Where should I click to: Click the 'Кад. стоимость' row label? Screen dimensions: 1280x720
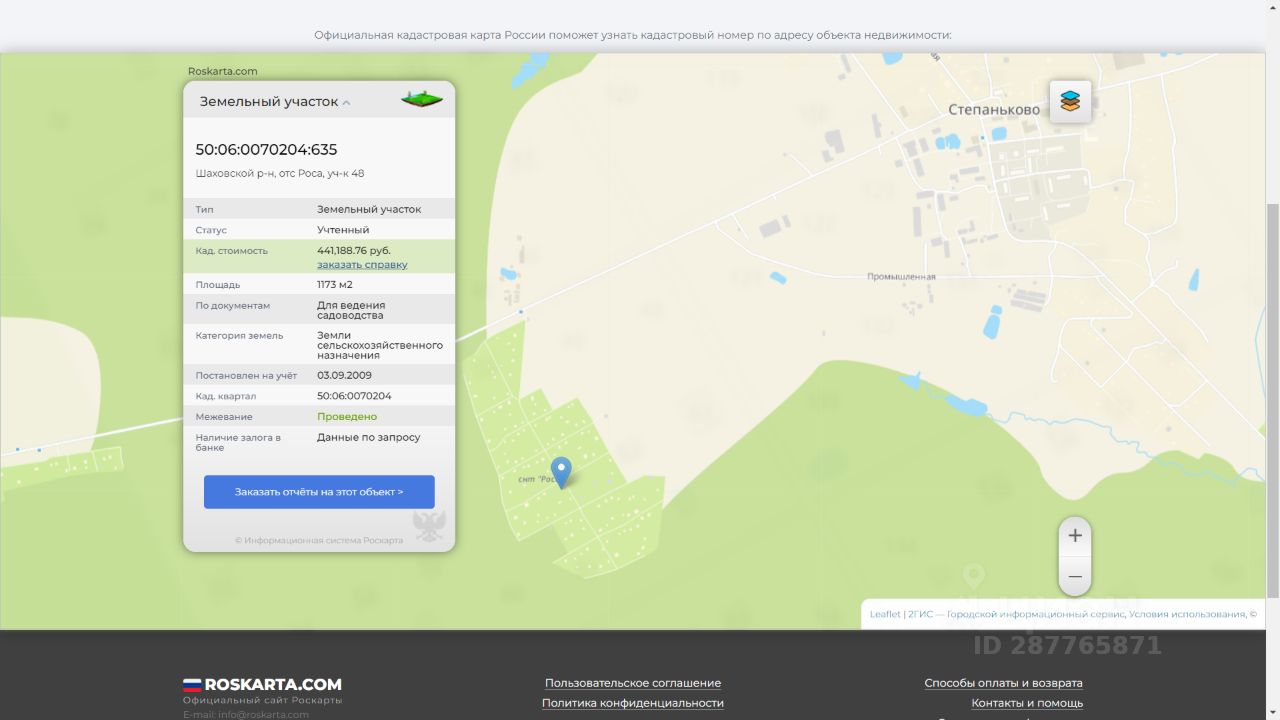232,251
